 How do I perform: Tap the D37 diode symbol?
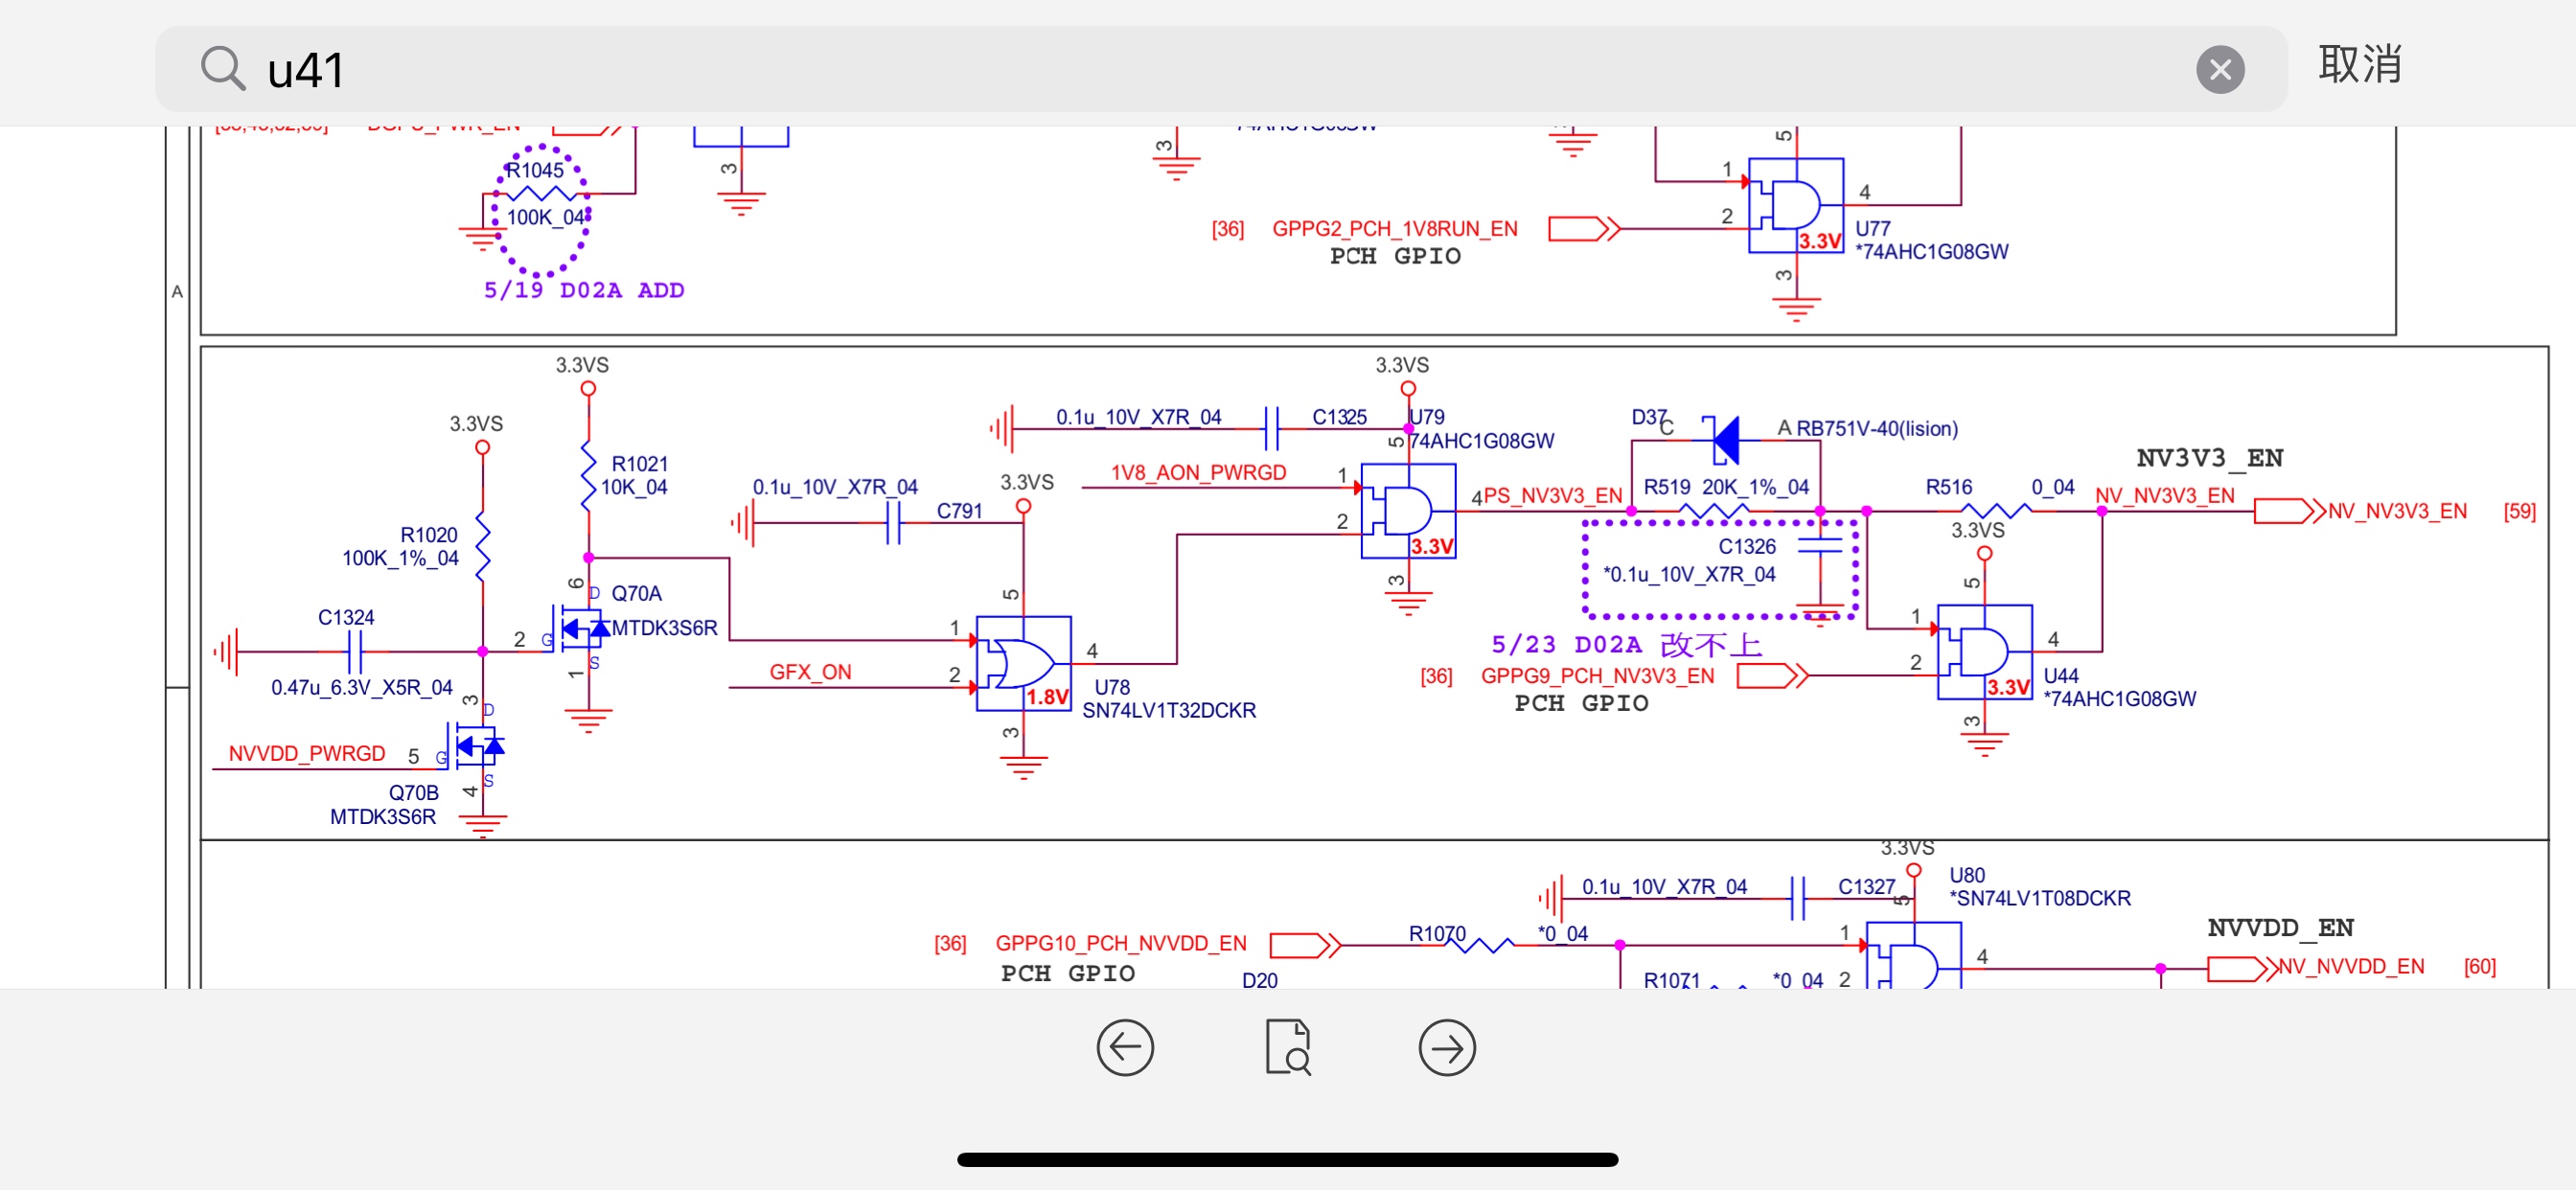[x=1725, y=440]
